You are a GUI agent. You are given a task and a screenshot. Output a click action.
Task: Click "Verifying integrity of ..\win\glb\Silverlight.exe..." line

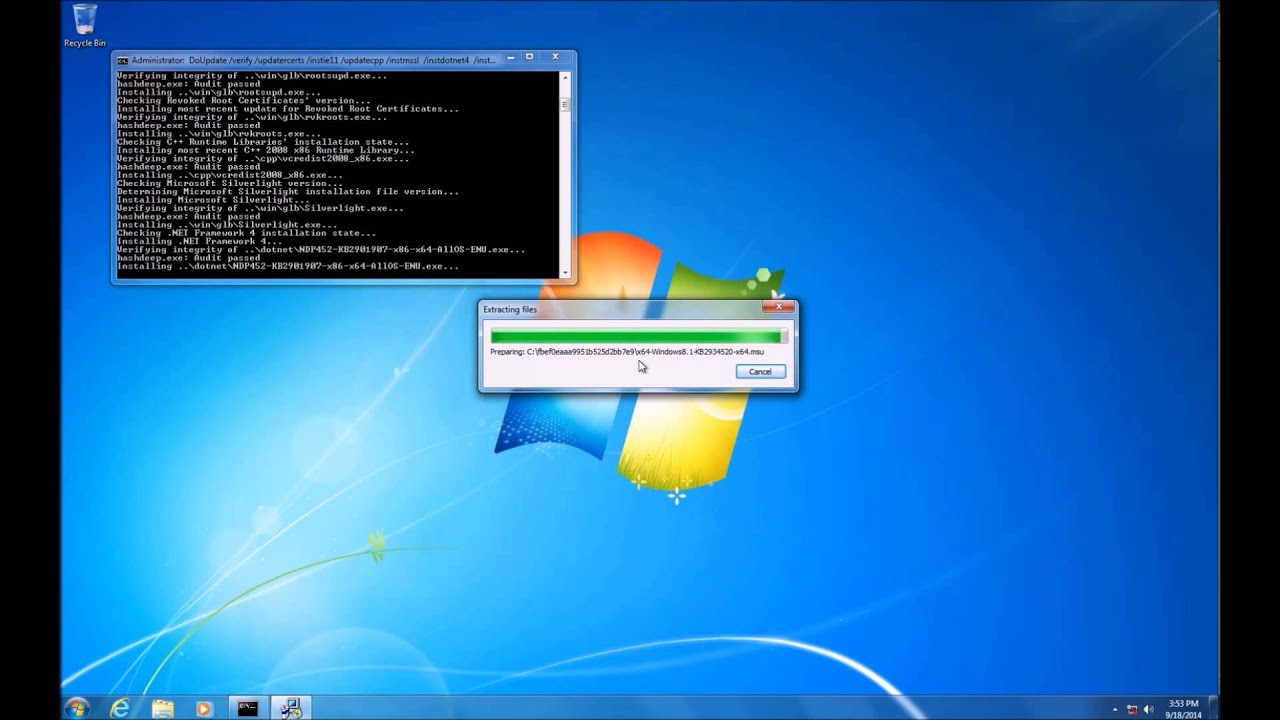(x=261, y=208)
